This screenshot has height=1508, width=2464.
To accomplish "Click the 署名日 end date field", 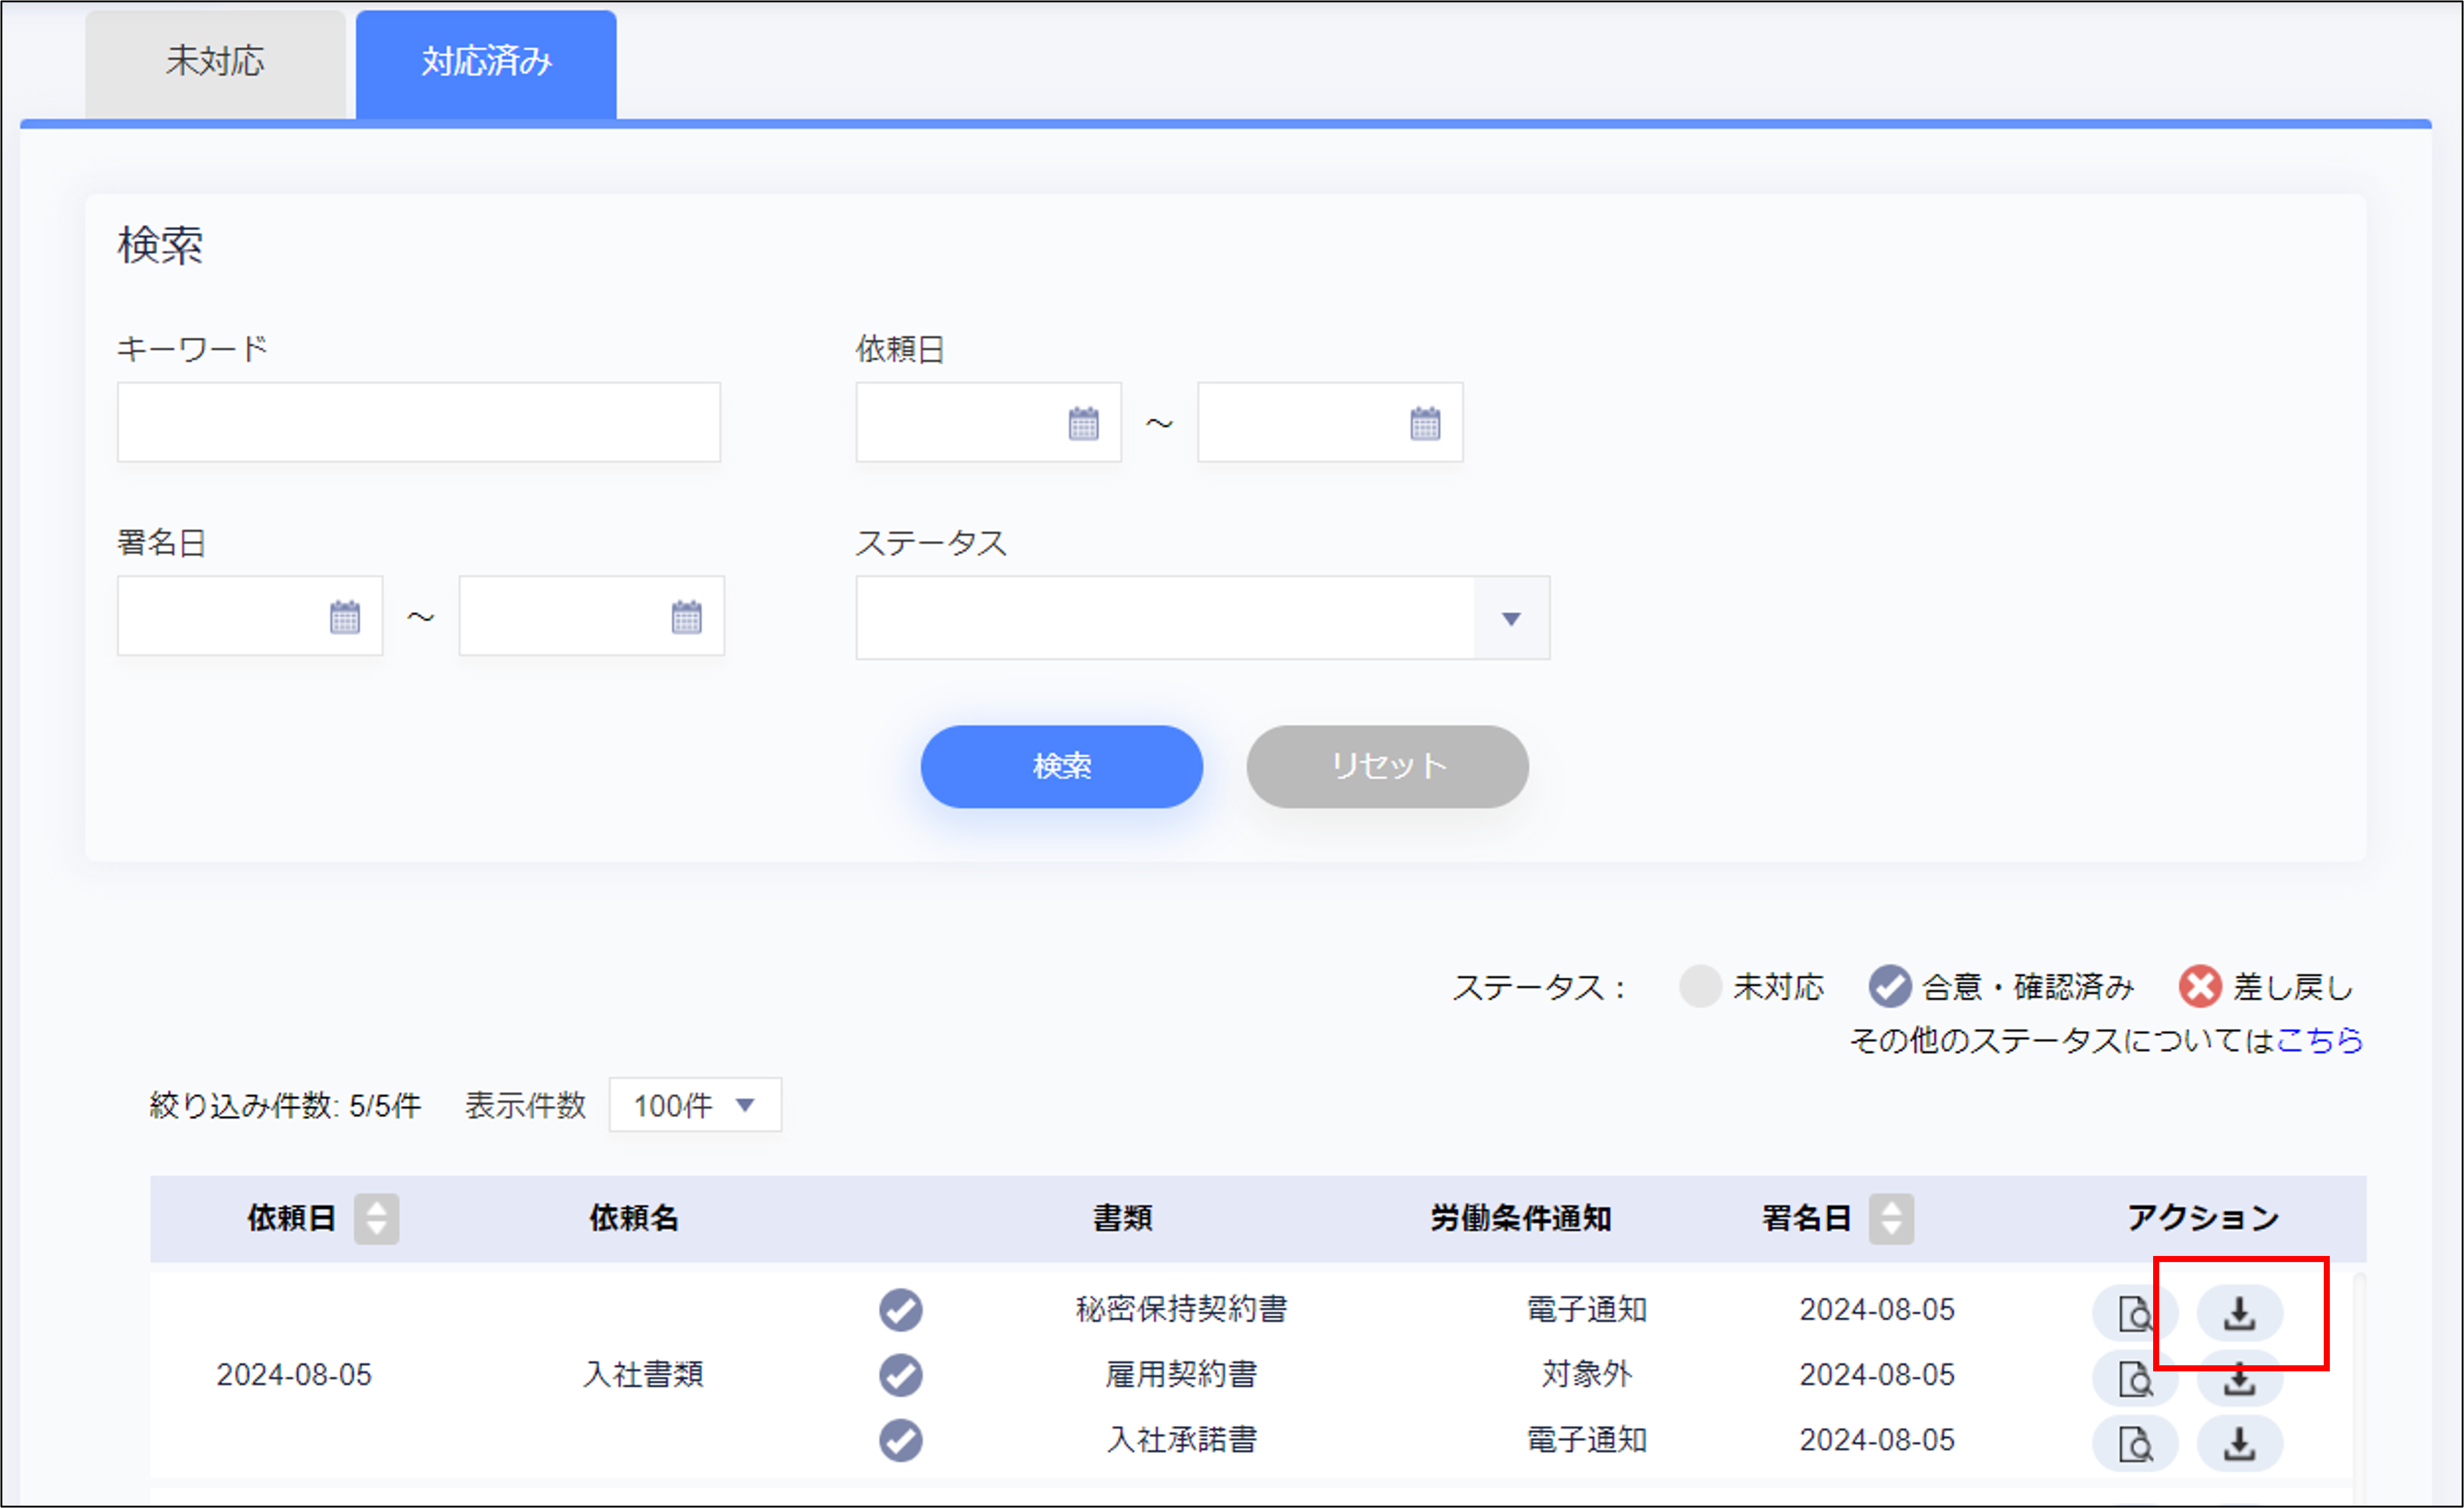I will 591,616.
